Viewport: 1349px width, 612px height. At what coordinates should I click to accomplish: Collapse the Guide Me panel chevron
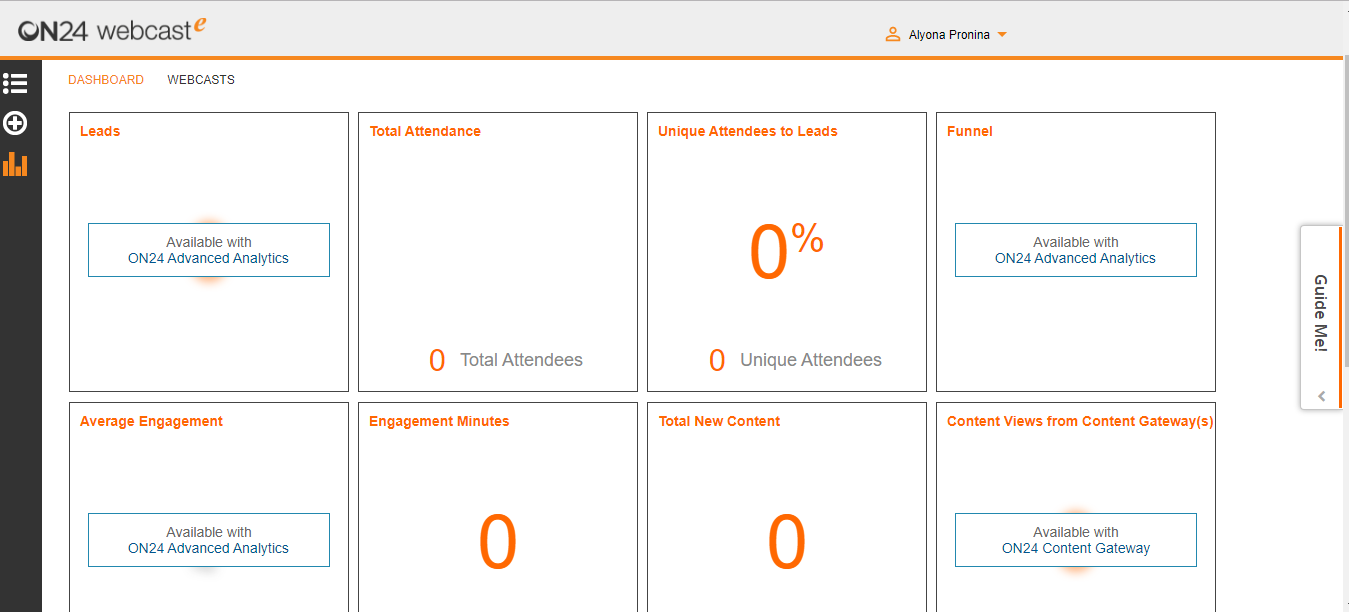point(1321,396)
